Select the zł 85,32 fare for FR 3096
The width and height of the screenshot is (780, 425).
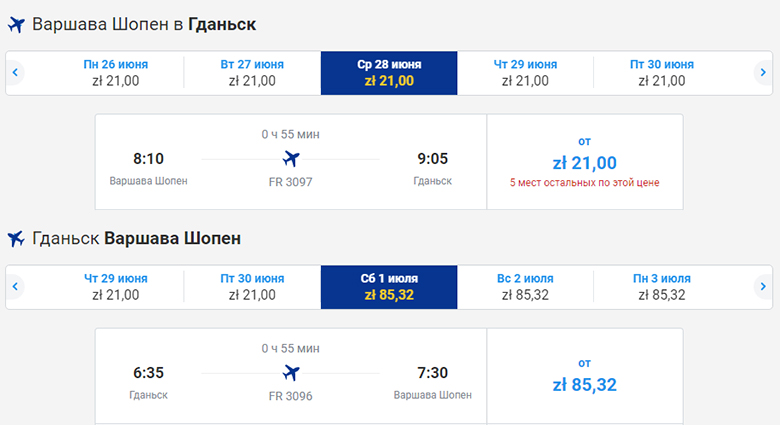coord(584,383)
